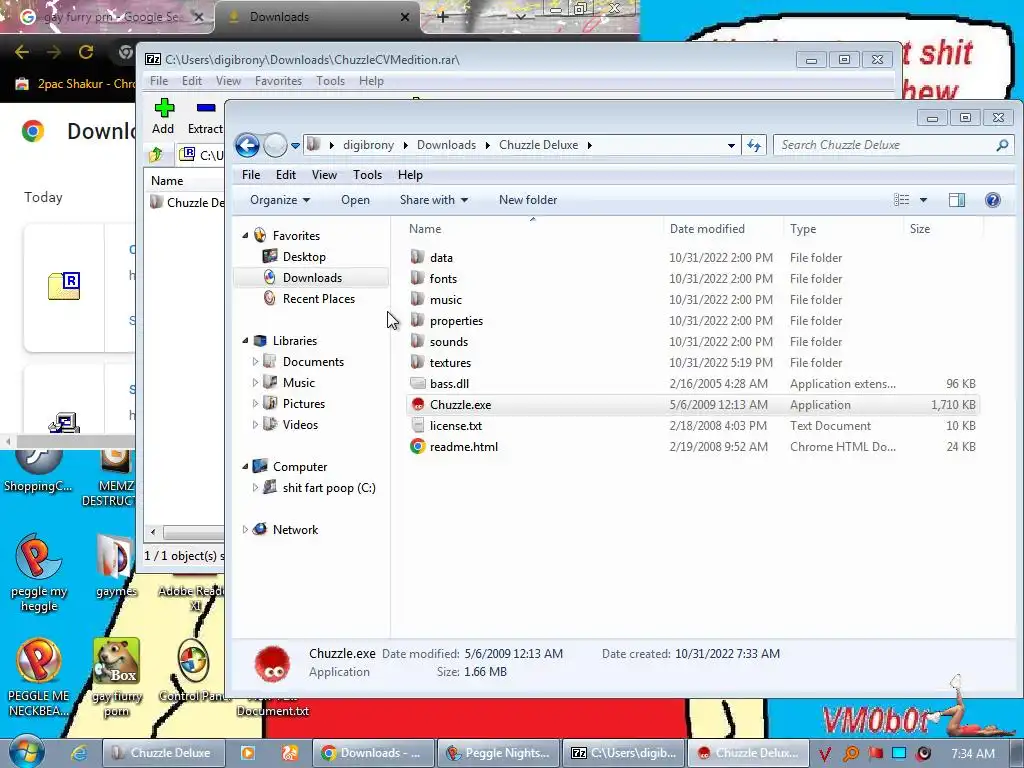Collapse the Computer tree group
This screenshot has height=768, width=1024.
click(x=246, y=467)
